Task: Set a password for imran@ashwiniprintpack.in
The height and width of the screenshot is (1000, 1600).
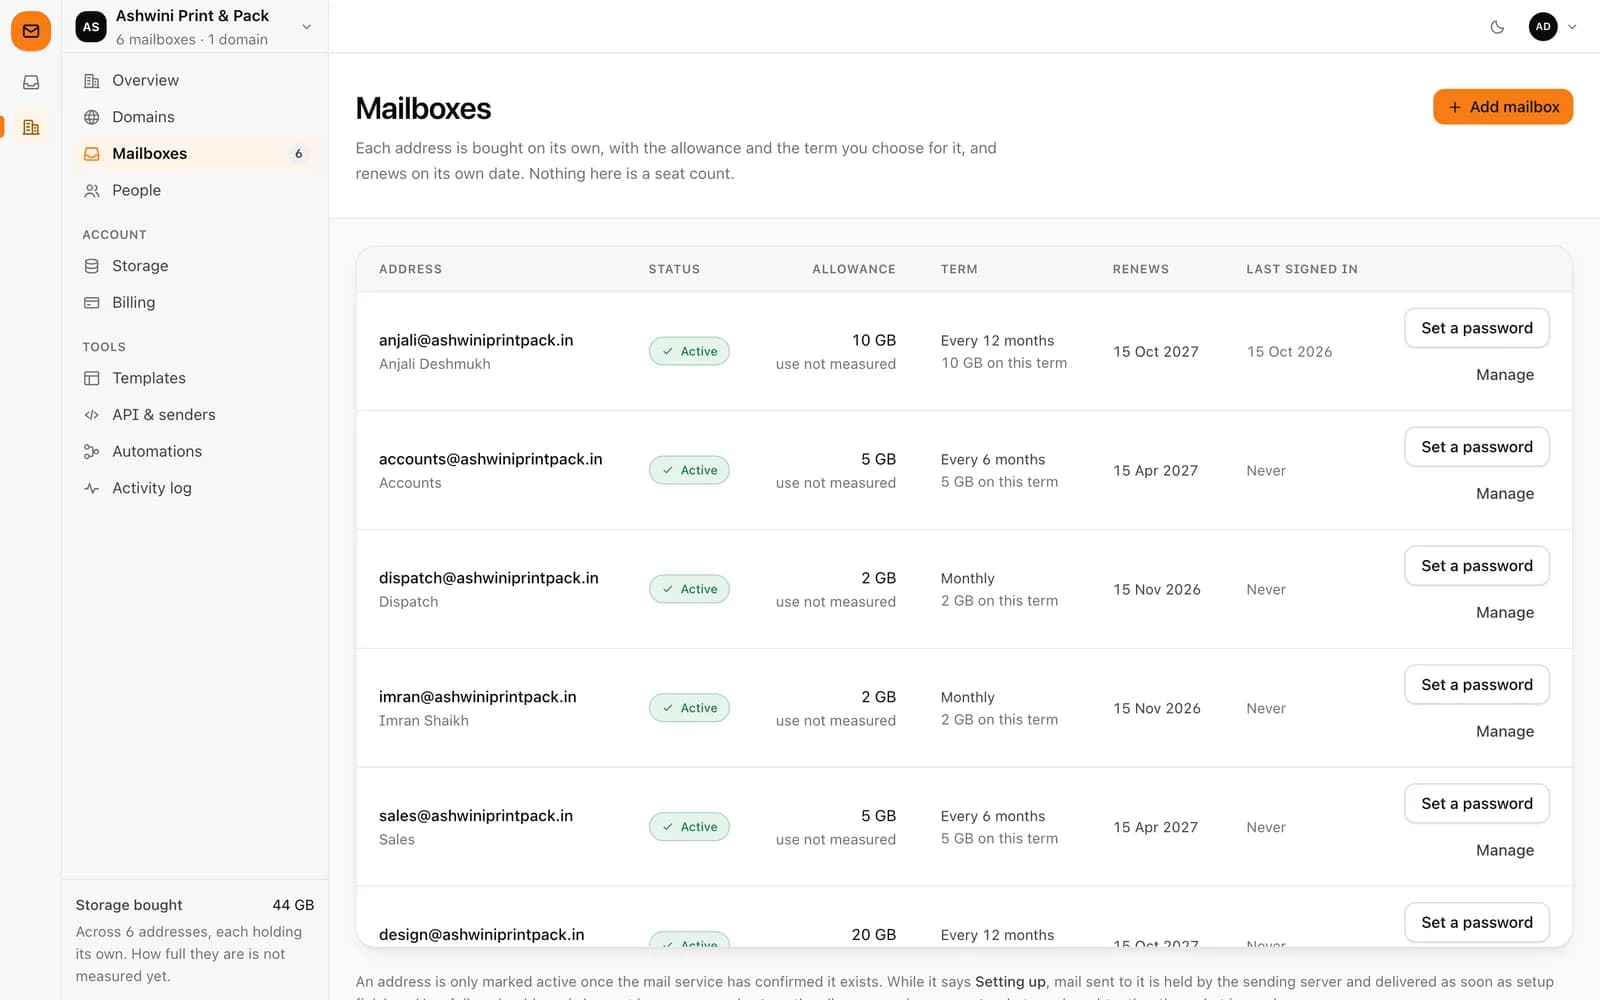Action: coord(1477,685)
